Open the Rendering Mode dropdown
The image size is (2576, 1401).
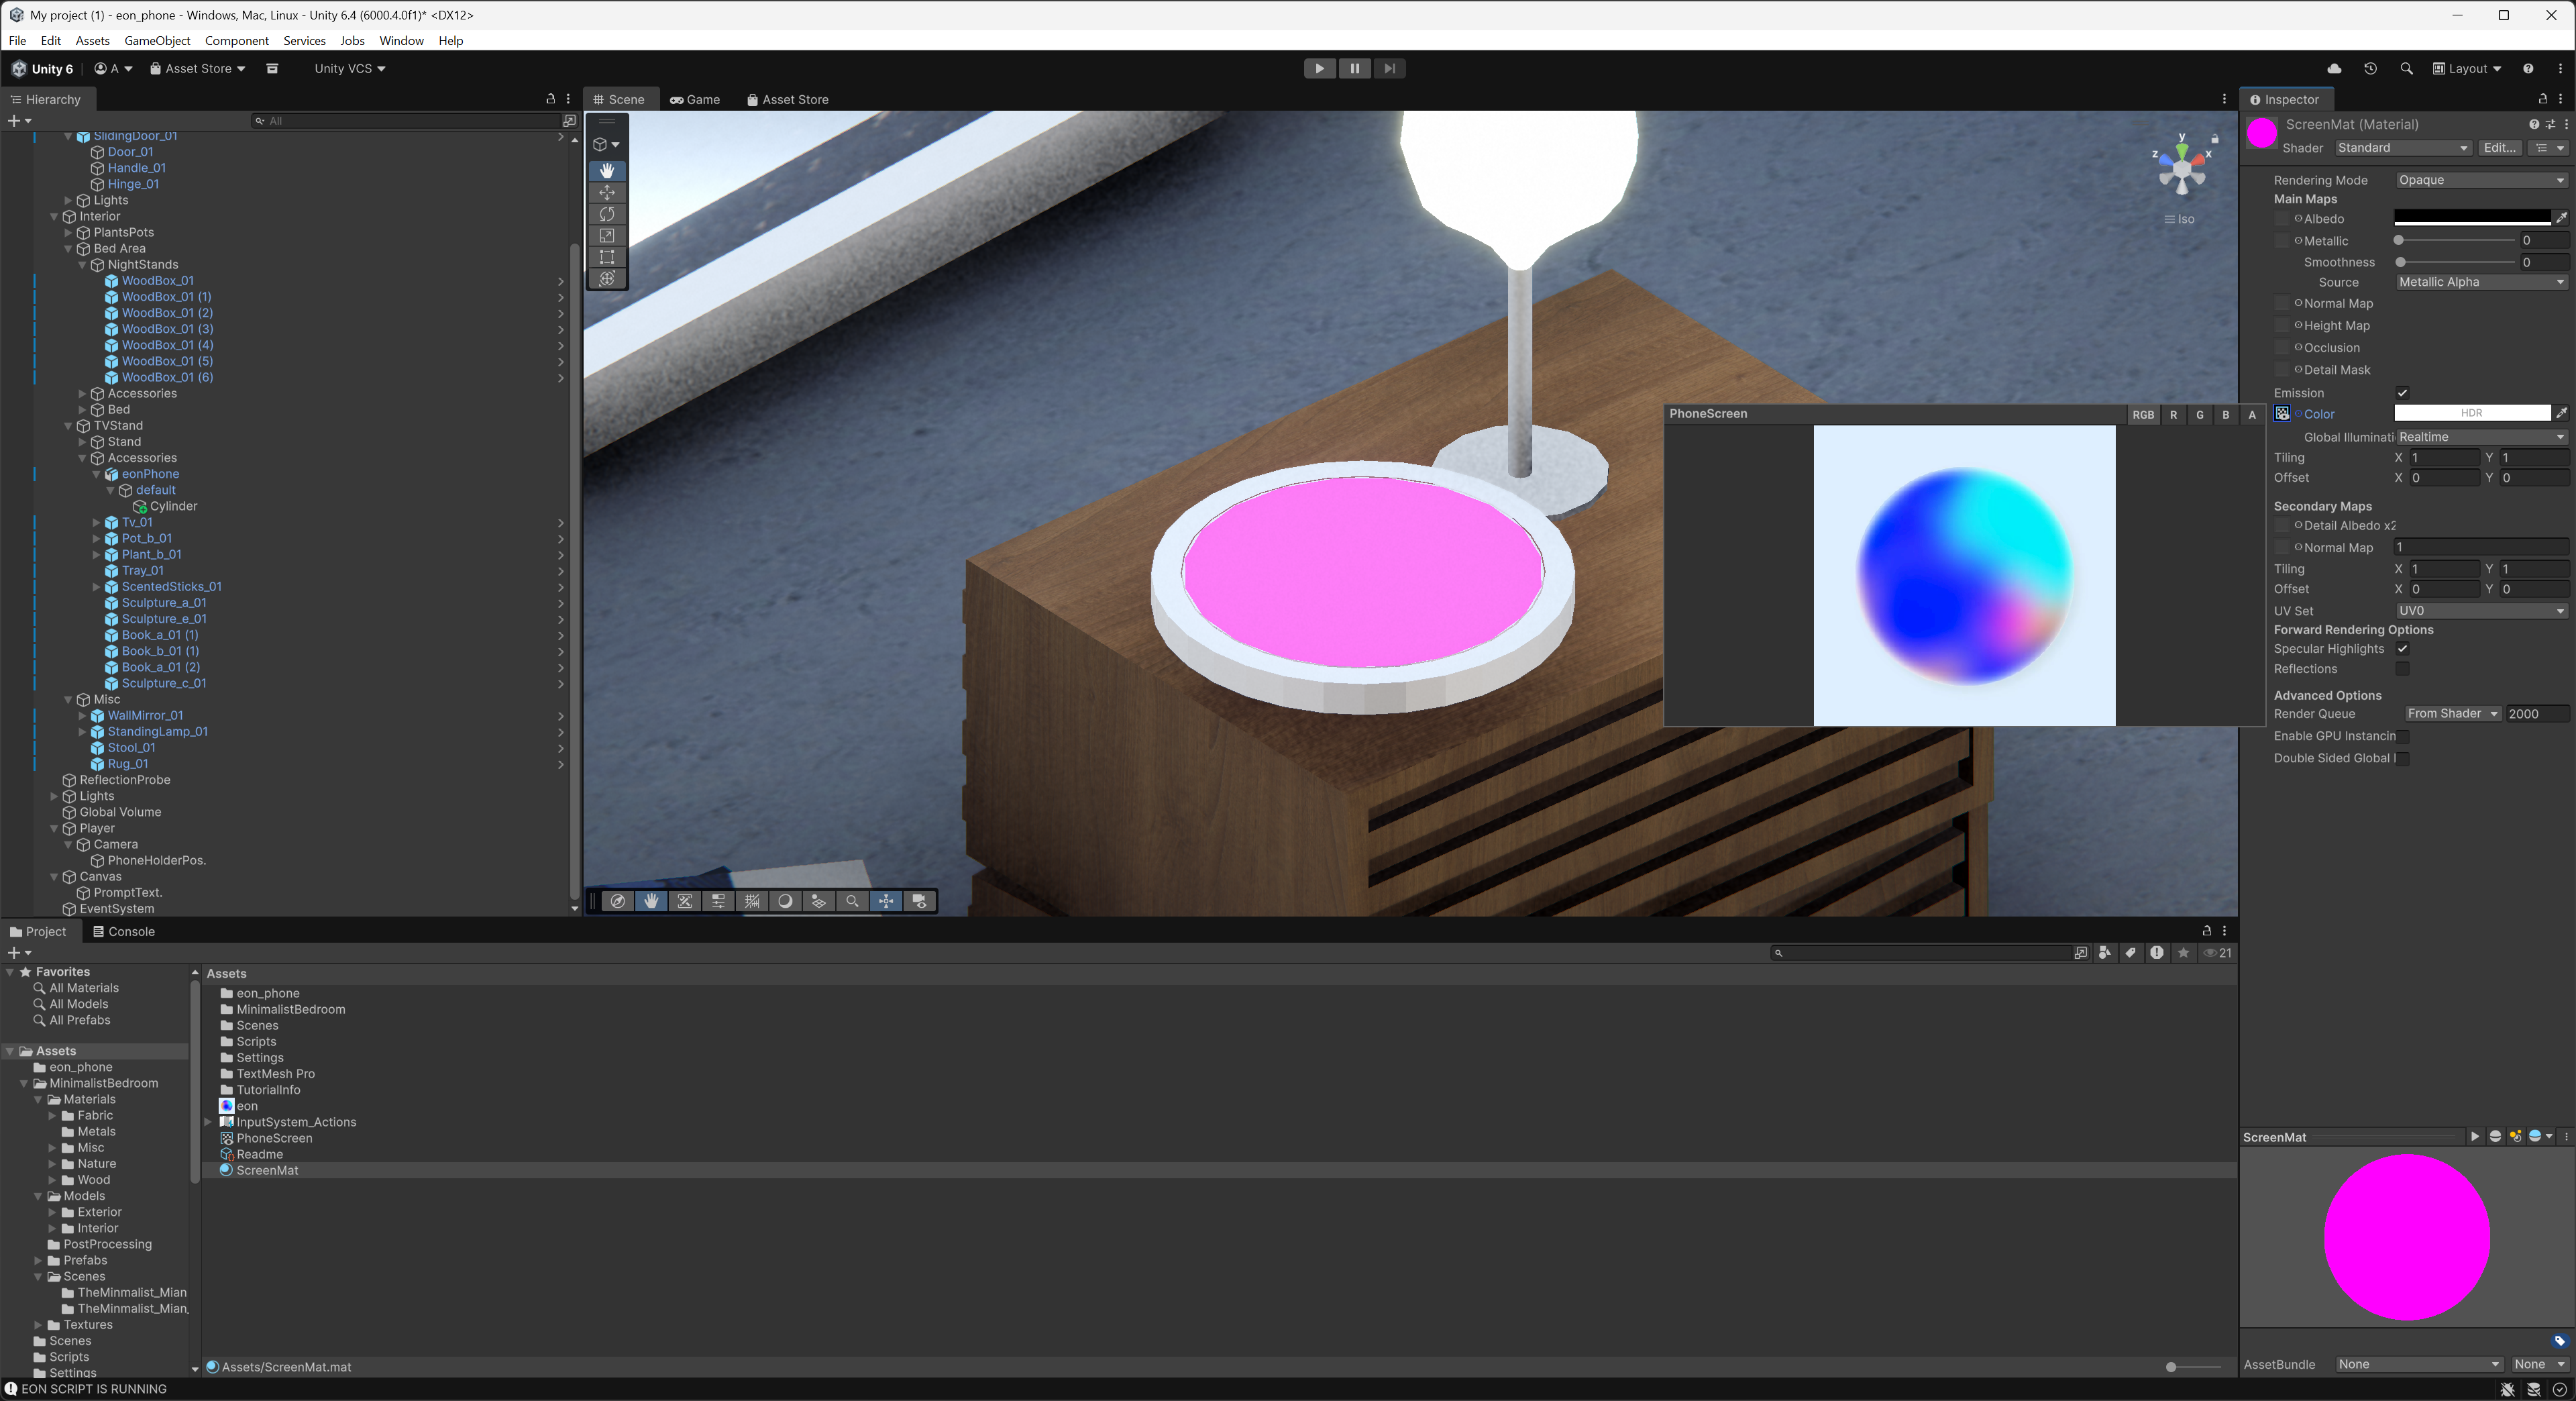pyautogui.click(x=2481, y=180)
